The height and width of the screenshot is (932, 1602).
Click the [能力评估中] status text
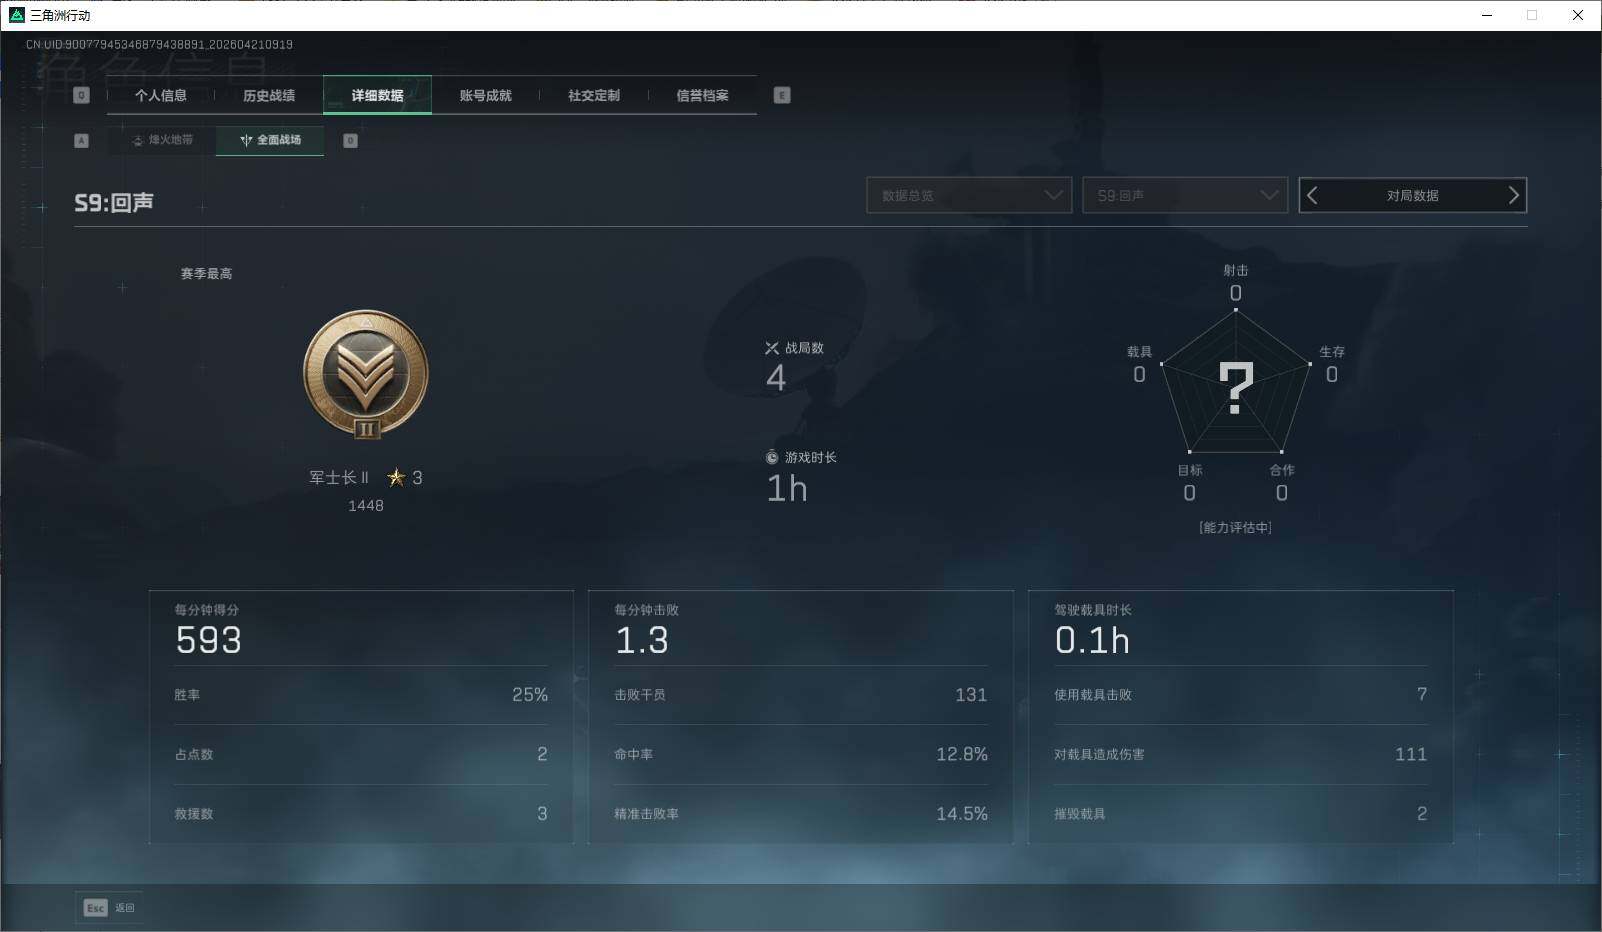pyautogui.click(x=1236, y=528)
